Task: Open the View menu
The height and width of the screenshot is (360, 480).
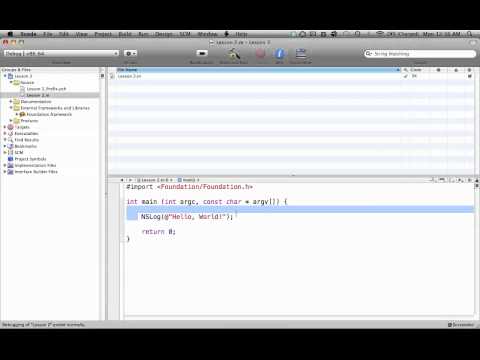Action: (x=81, y=34)
